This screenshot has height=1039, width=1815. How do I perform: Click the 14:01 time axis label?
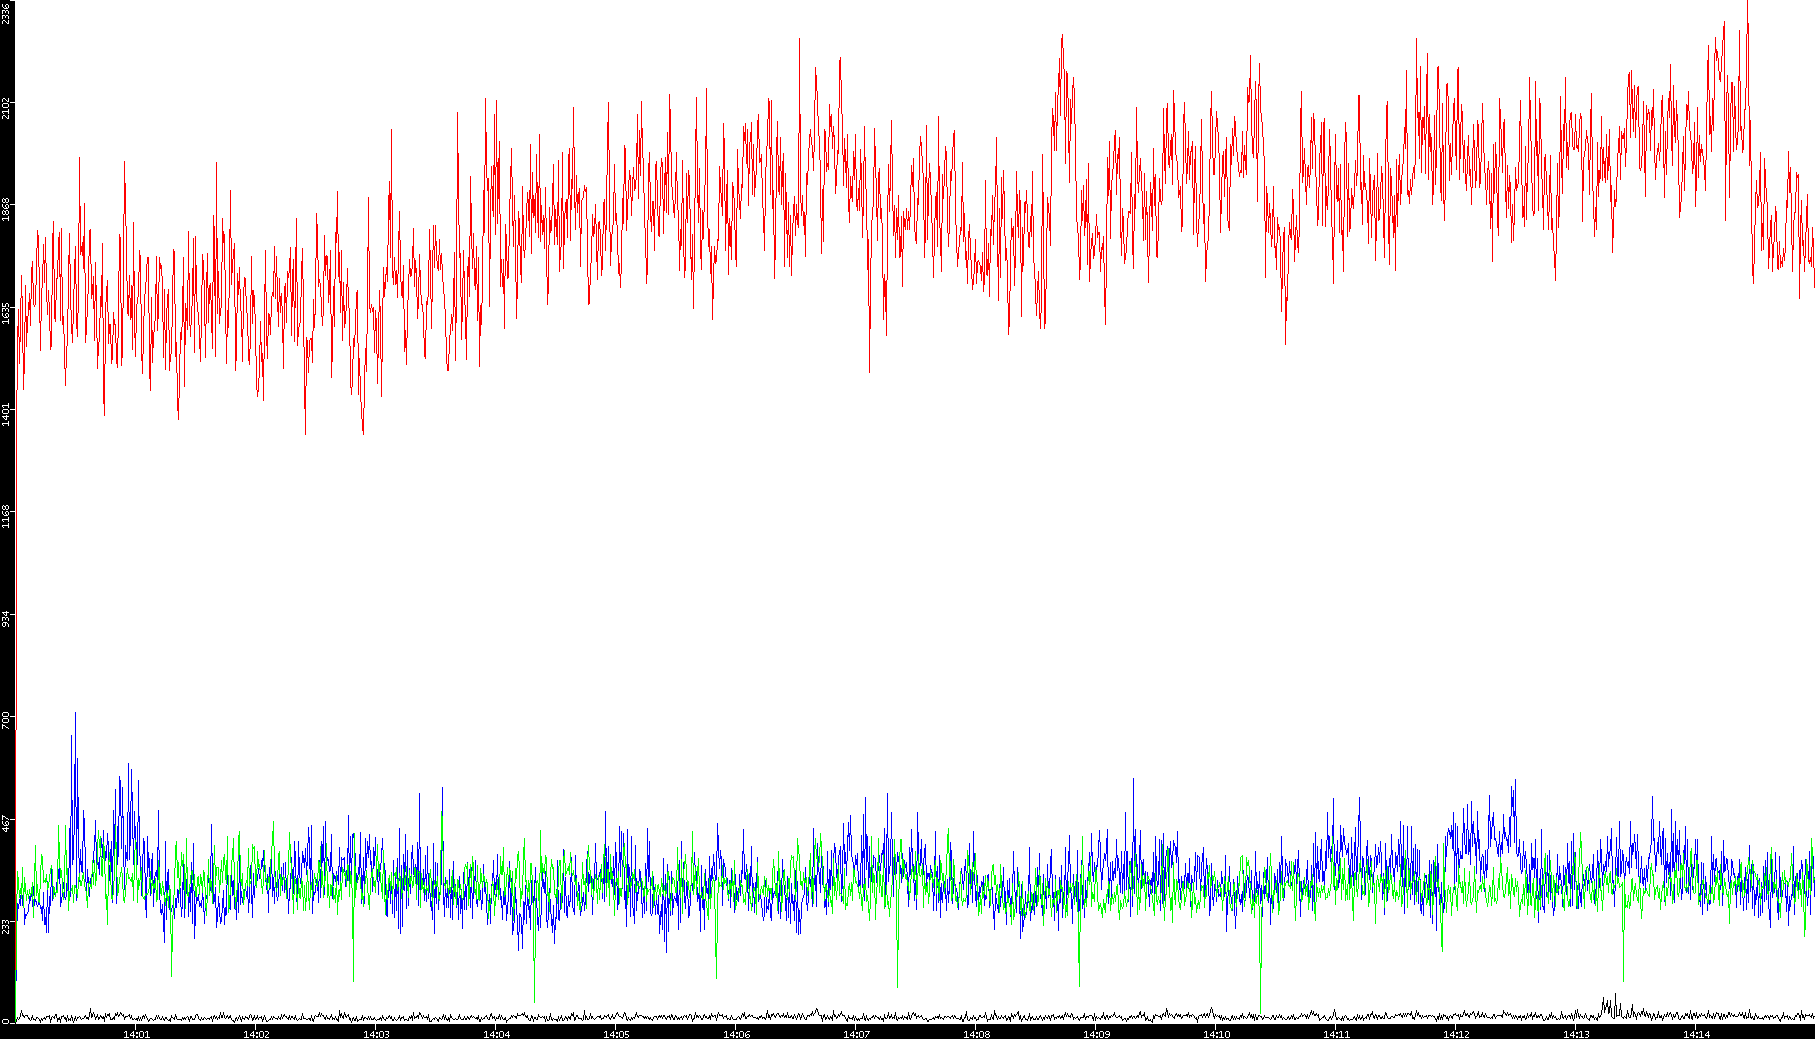[136, 1034]
